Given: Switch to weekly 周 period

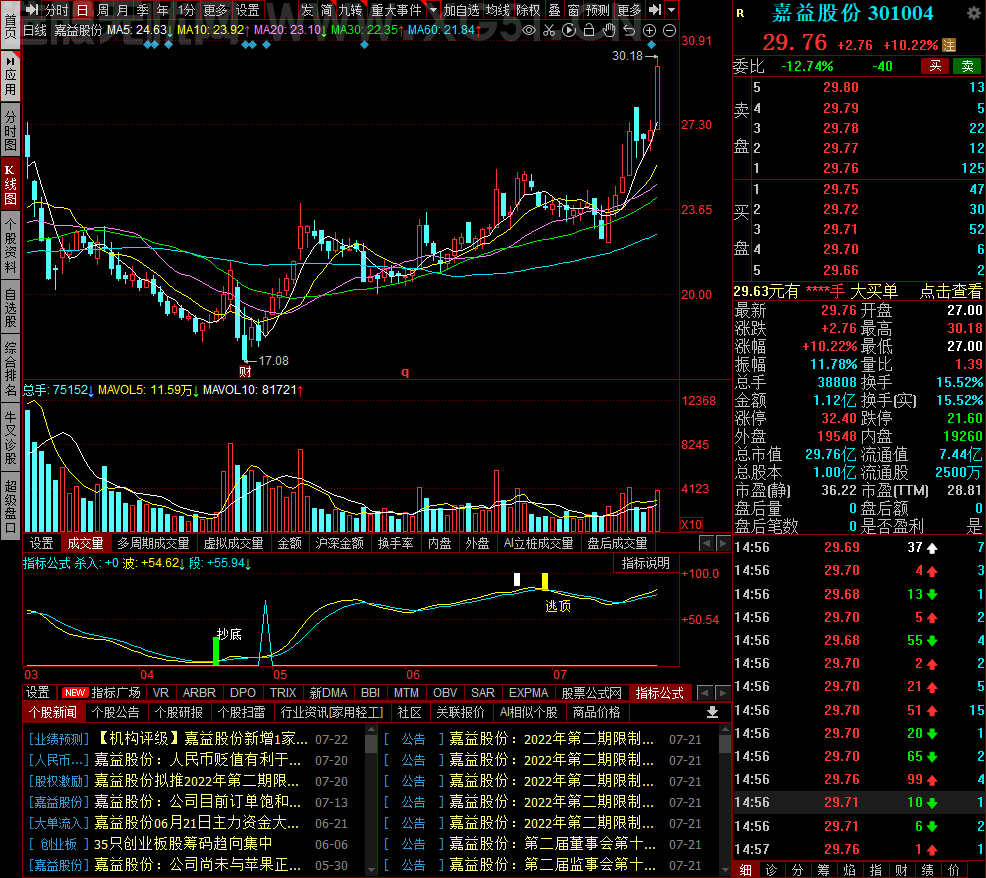Looking at the screenshot, I should [x=102, y=10].
